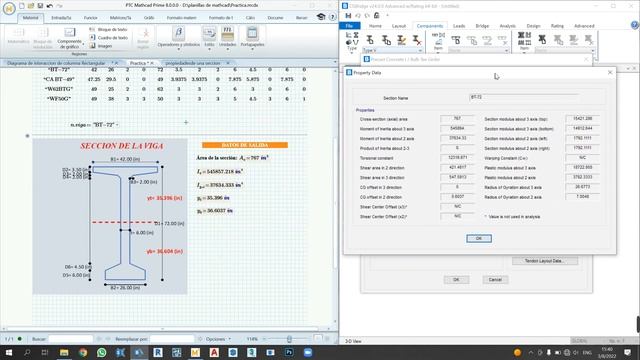Switch to propiedades de una seccion worksheet tab
The width and height of the screenshot is (640, 360).
[x=193, y=63]
